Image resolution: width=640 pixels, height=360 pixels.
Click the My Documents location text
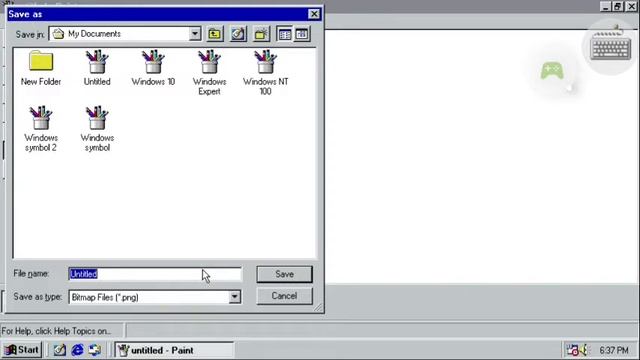pyautogui.click(x=94, y=34)
